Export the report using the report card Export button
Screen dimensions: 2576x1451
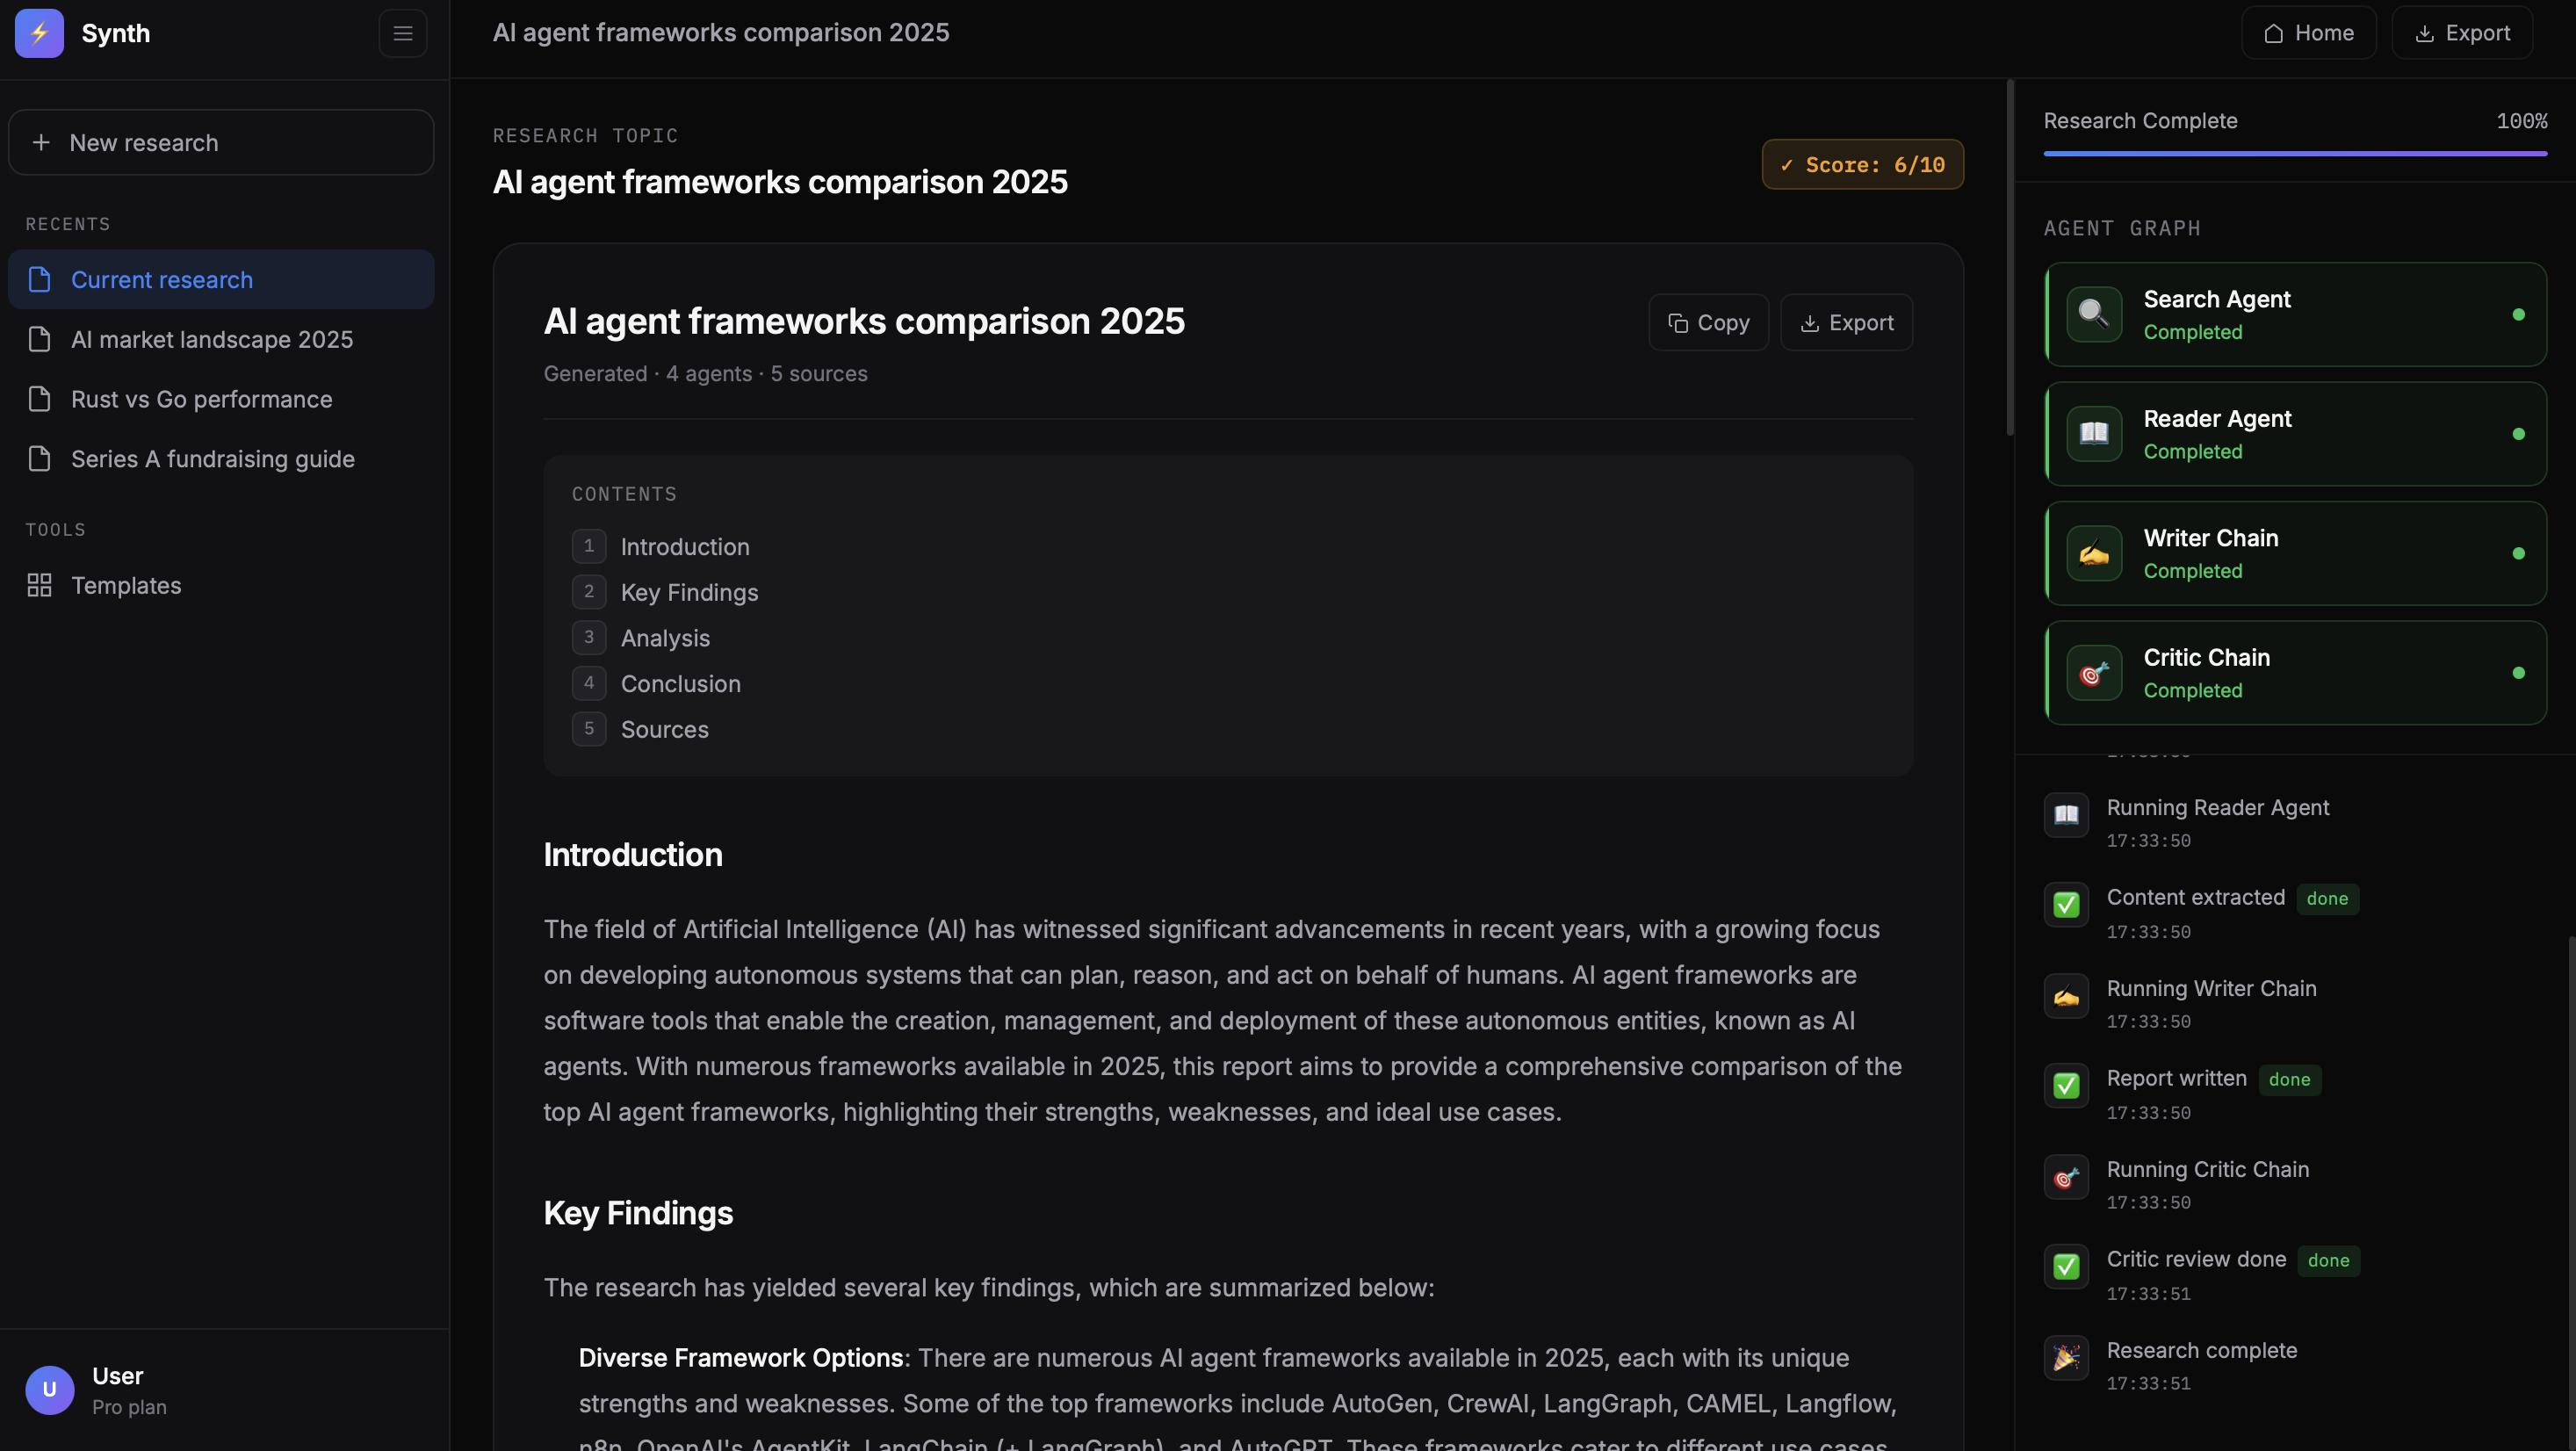tap(1846, 322)
